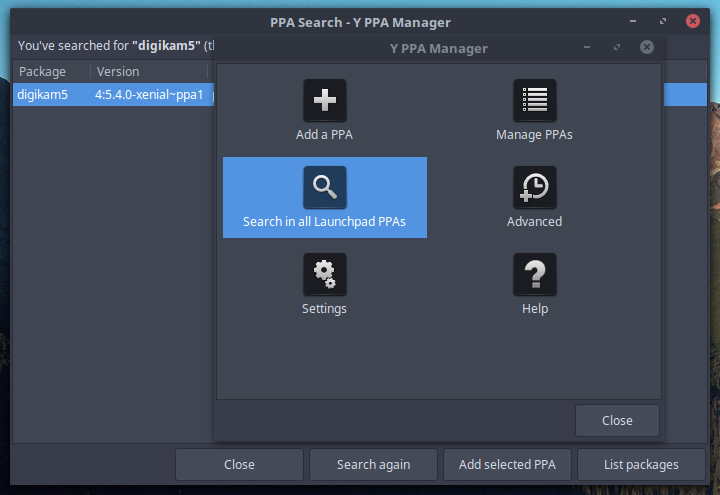
Task: Minimize the PPA Search window
Action: (x=633, y=21)
